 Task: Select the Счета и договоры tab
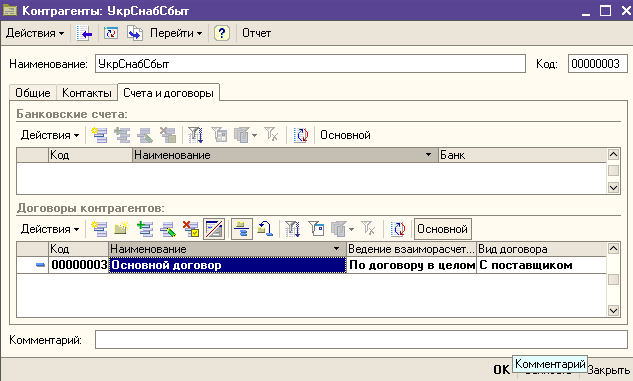168,92
